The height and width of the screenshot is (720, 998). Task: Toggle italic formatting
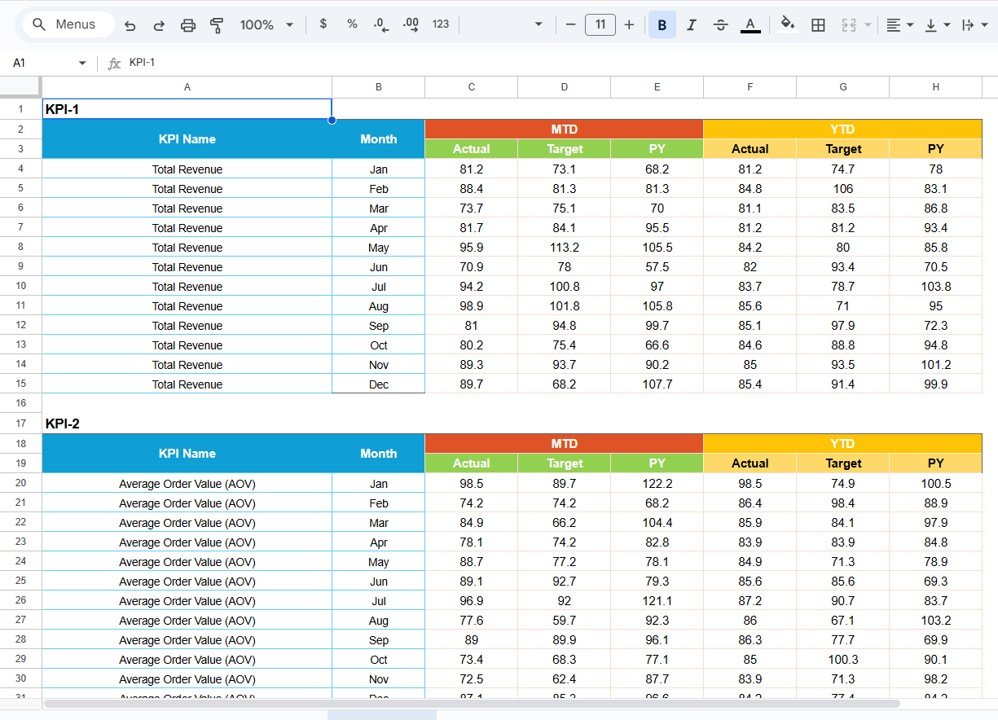(691, 25)
